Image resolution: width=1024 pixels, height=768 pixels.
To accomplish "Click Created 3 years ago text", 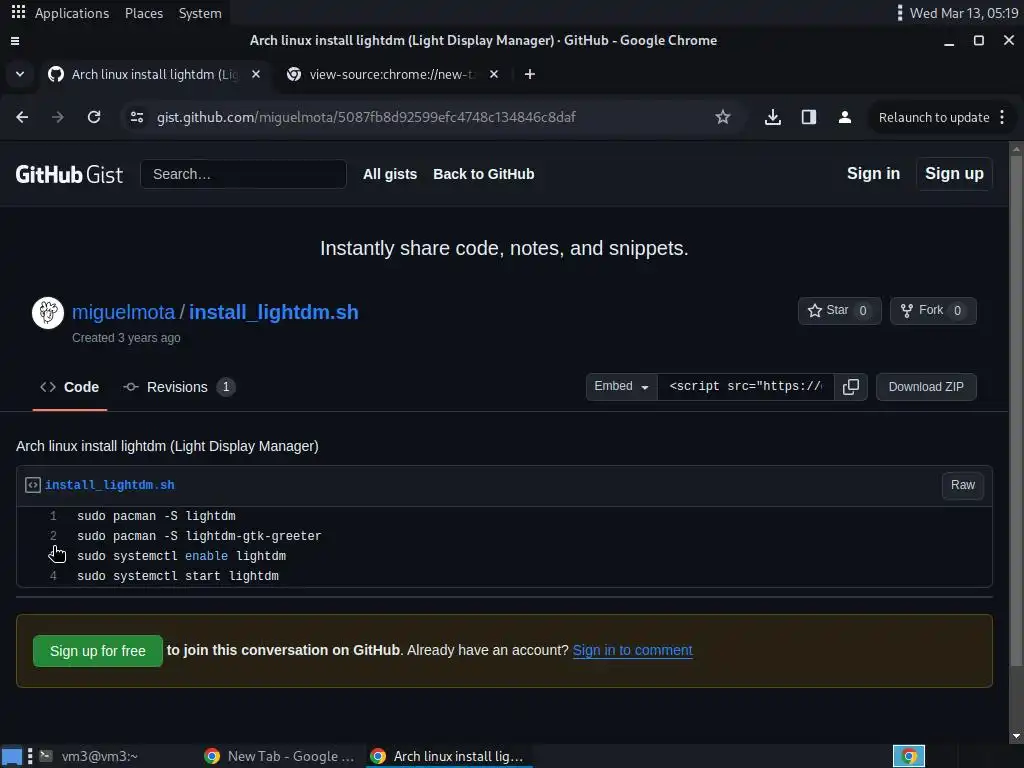I will point(126,338).
